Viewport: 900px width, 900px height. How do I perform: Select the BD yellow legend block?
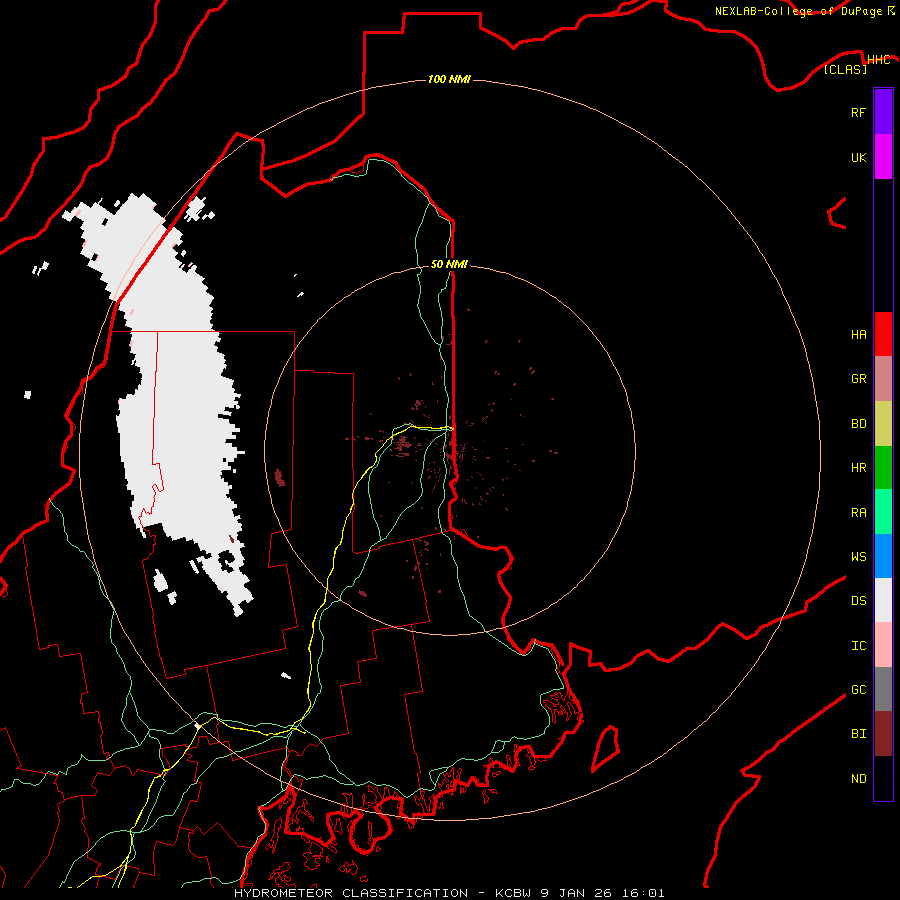point(883,424)
